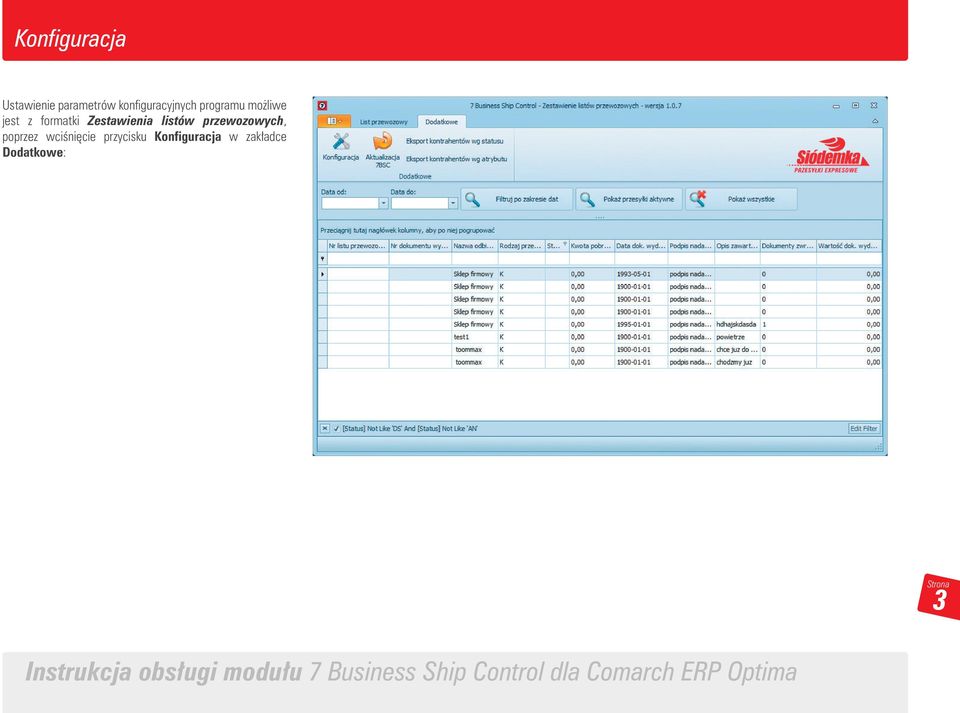Open the Edit Filter dialog
Screen dimensions: 960x713
864,428
